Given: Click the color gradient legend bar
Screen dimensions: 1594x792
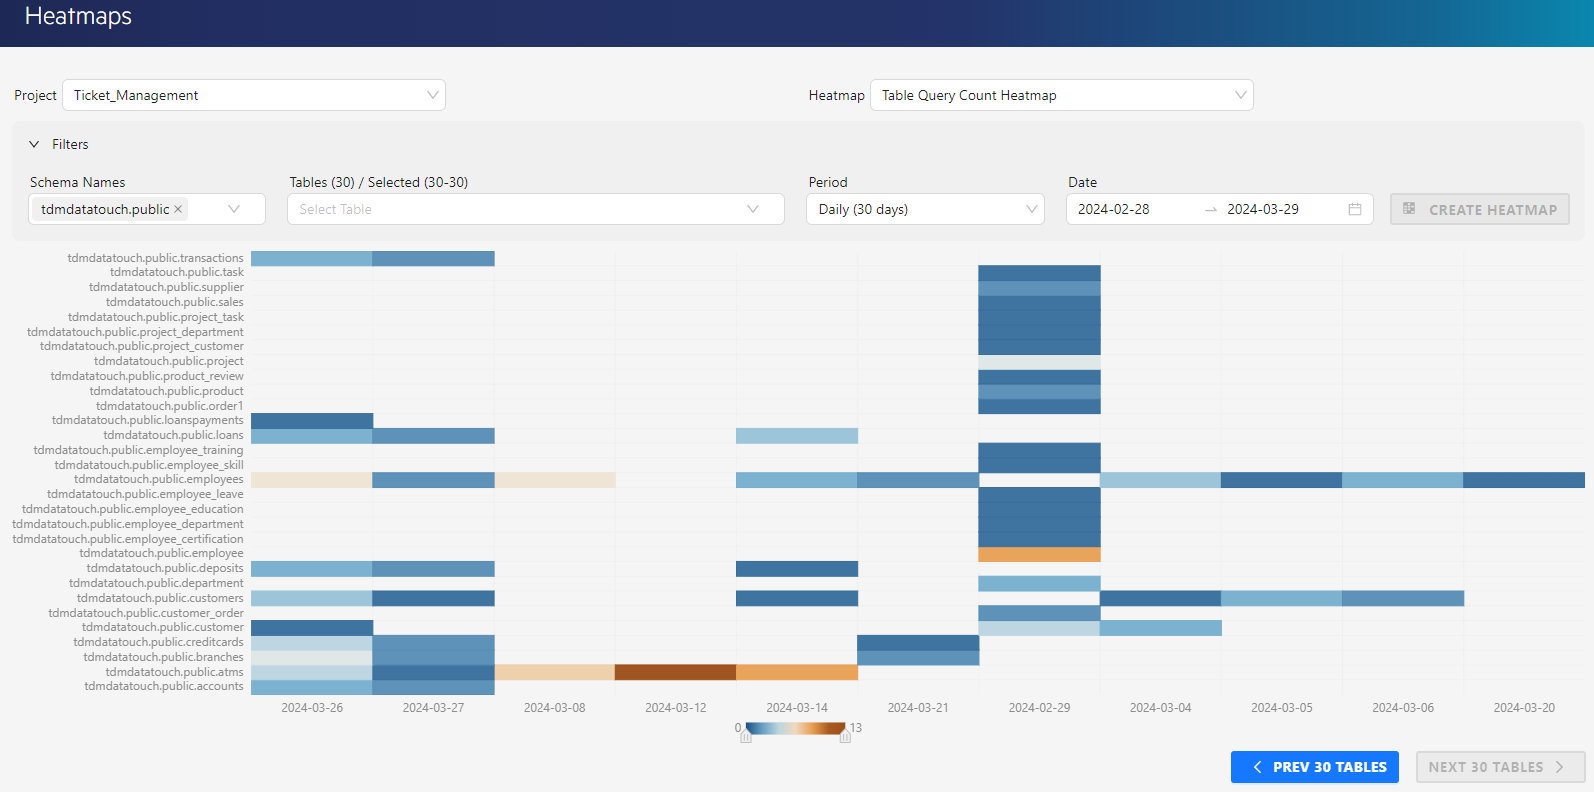Looking at the screenshot, I should (x=795, y=728).
